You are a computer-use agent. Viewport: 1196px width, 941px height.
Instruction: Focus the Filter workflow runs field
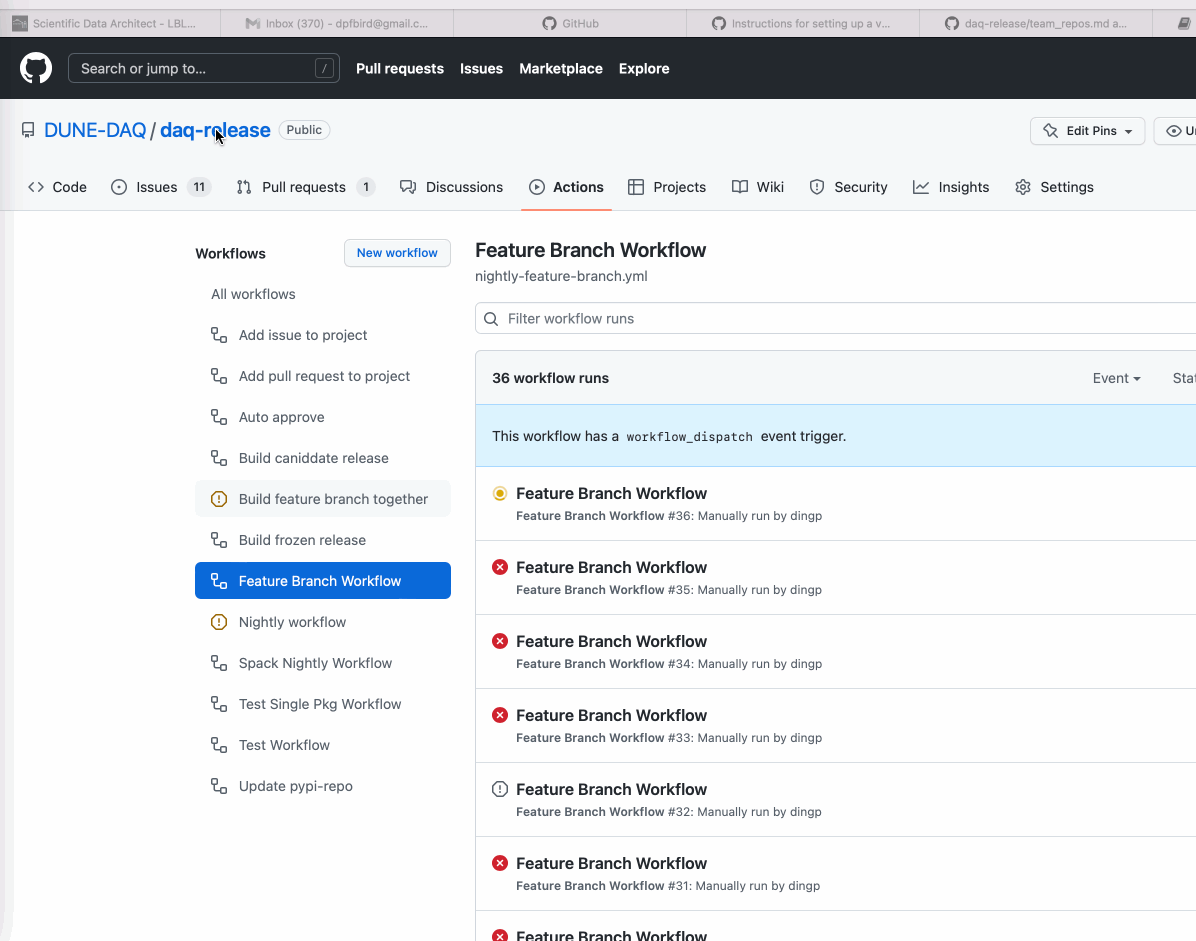coord(835,319)
